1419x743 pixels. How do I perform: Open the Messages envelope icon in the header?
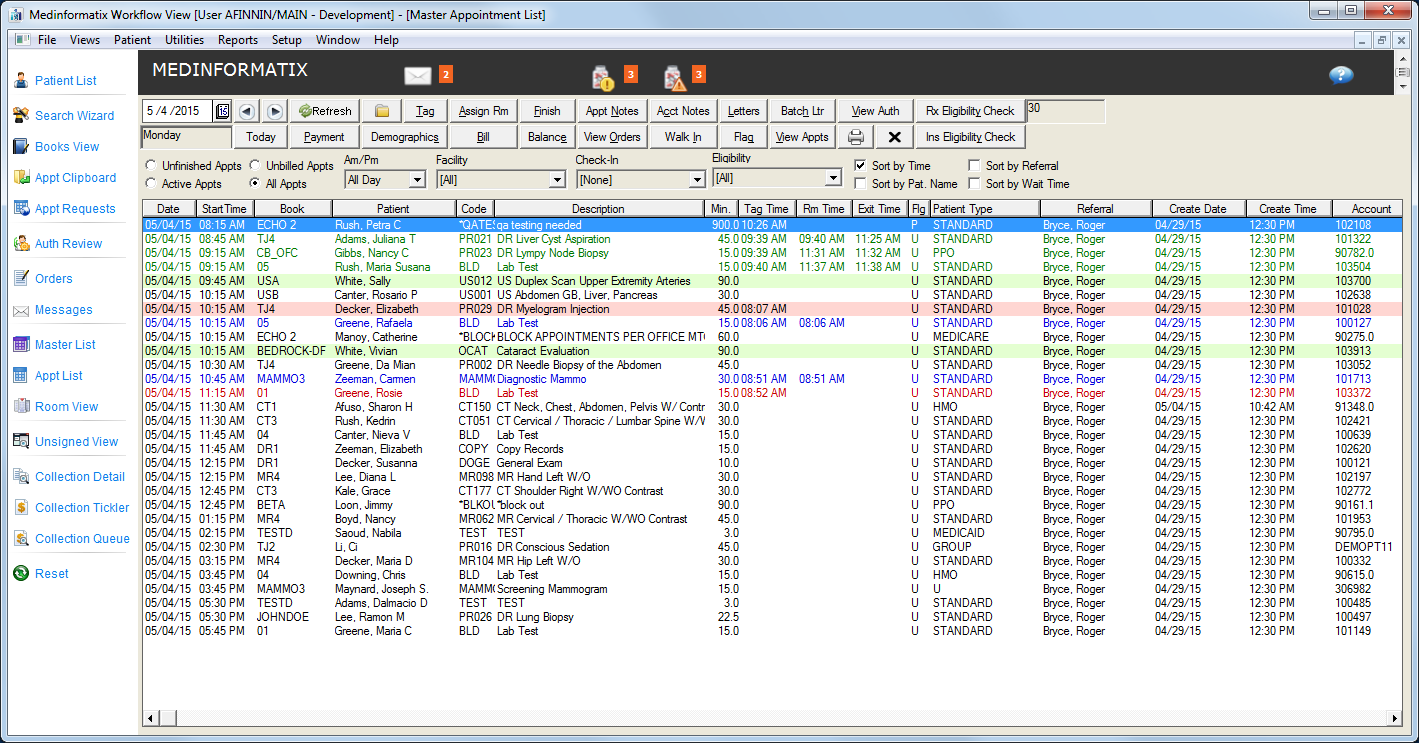419,74
